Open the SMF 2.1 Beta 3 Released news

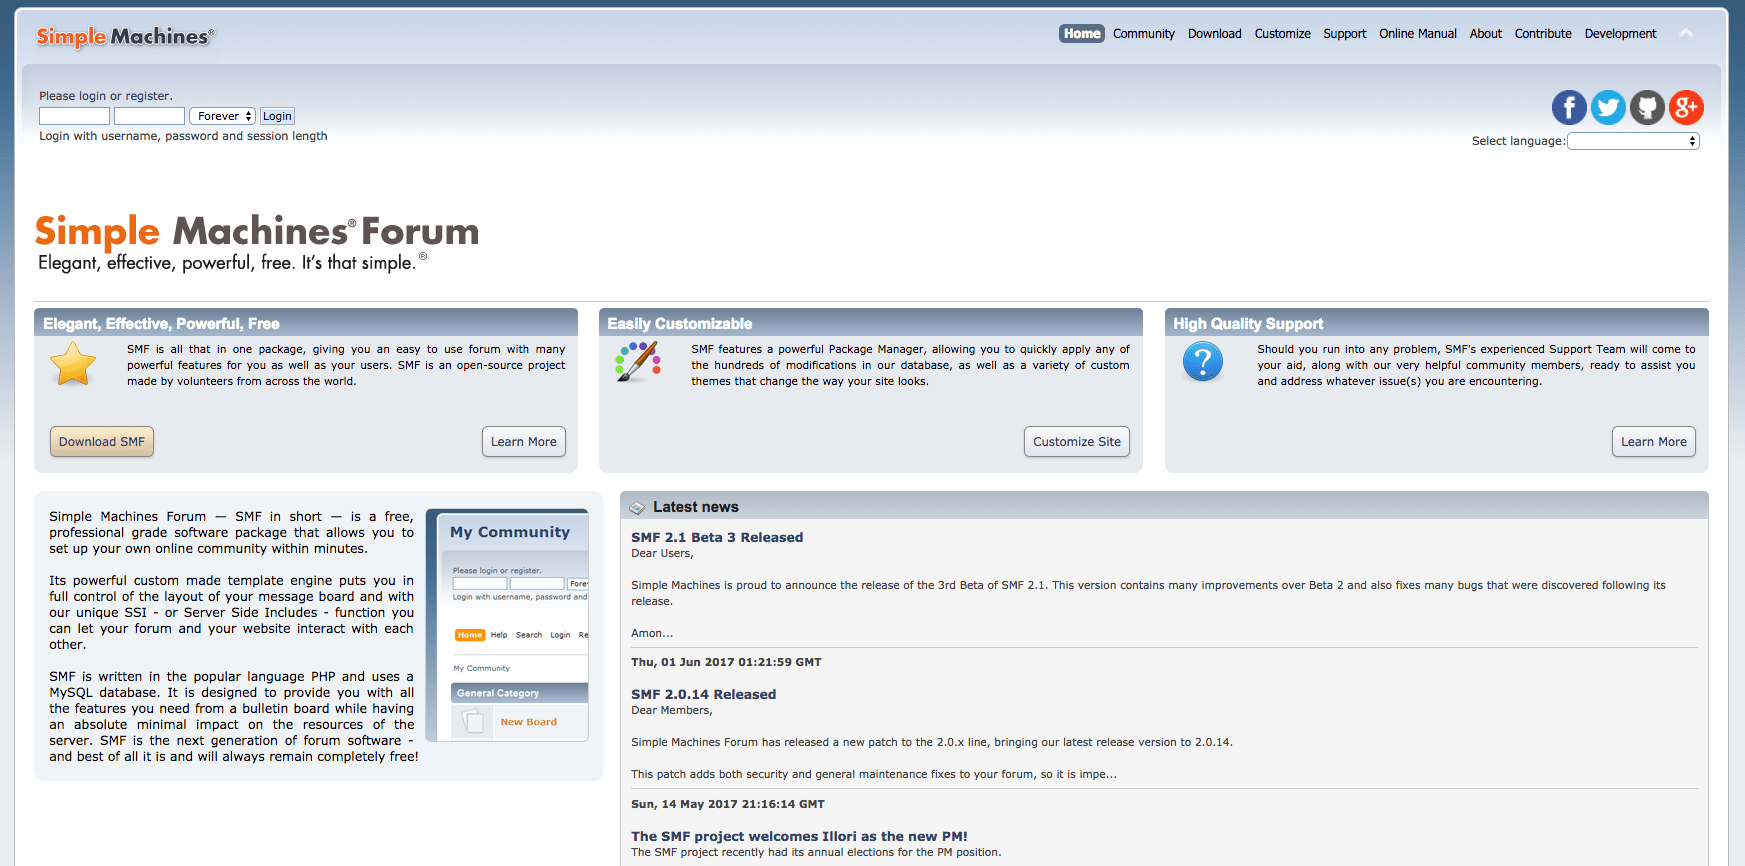tap(717, 538)
